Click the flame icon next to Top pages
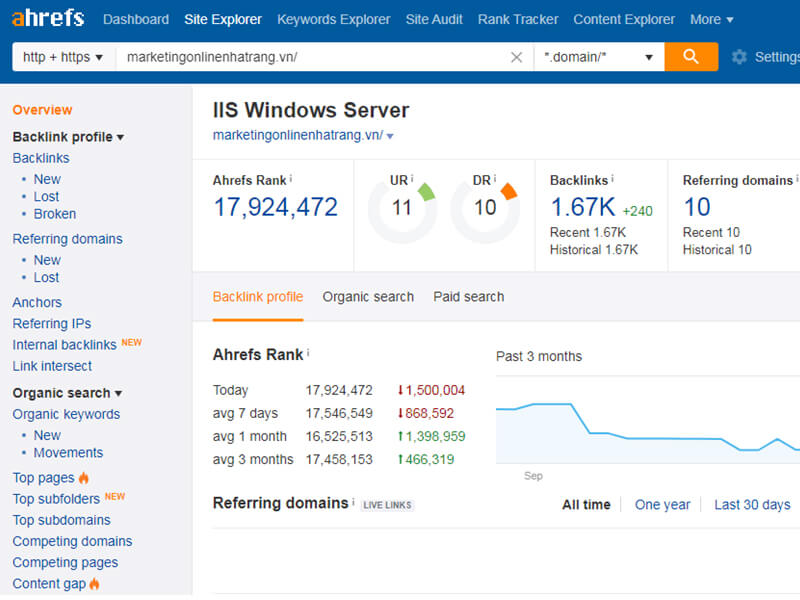Image resolution: width=800 pixels, height=600 pixels. 84,478
